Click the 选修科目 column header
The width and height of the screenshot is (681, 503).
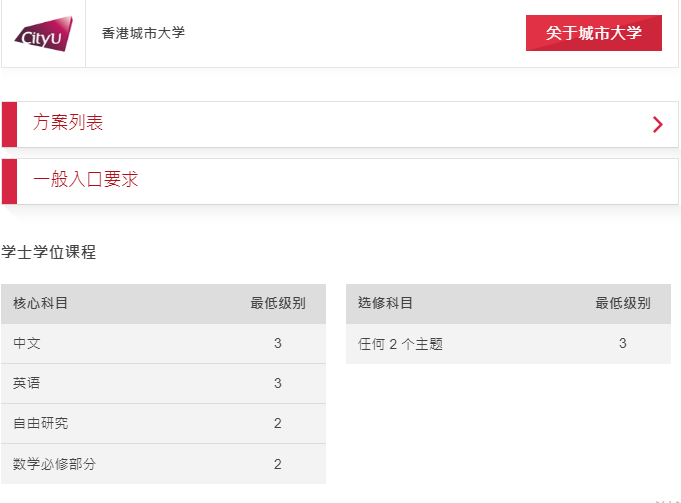pos(385,303)
